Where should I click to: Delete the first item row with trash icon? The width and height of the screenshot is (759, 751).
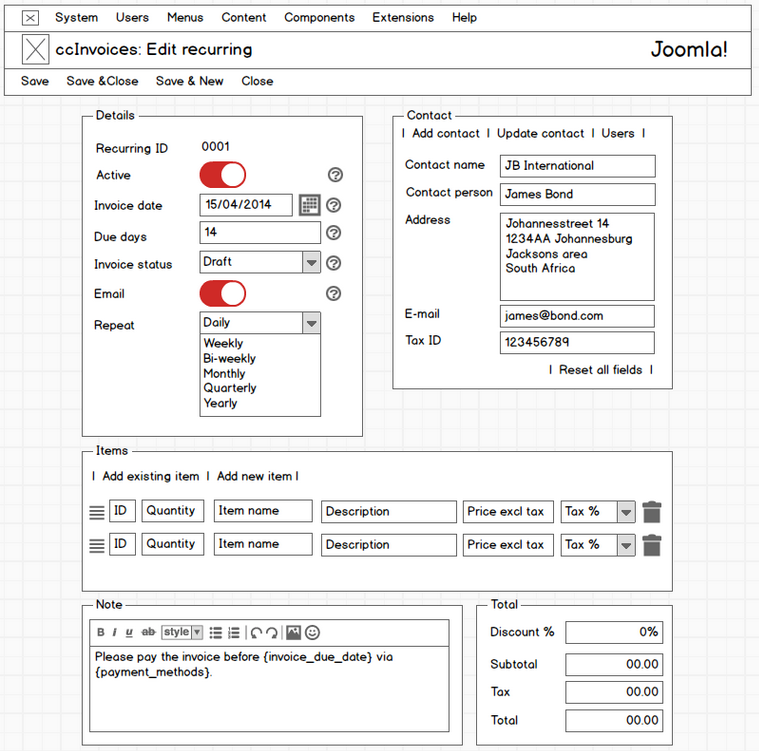[x=652, y=512]
